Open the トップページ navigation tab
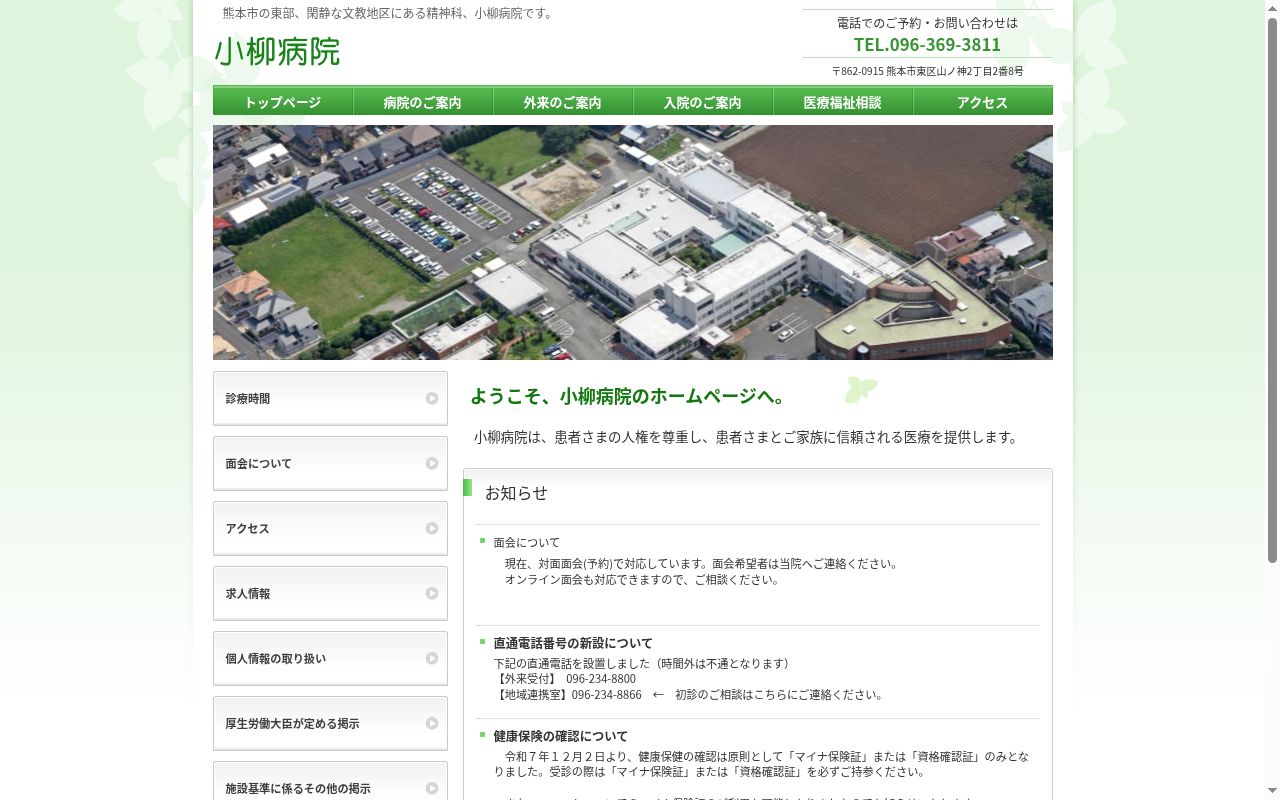This screenshot has height=800, width=1280. coord(283,101)
